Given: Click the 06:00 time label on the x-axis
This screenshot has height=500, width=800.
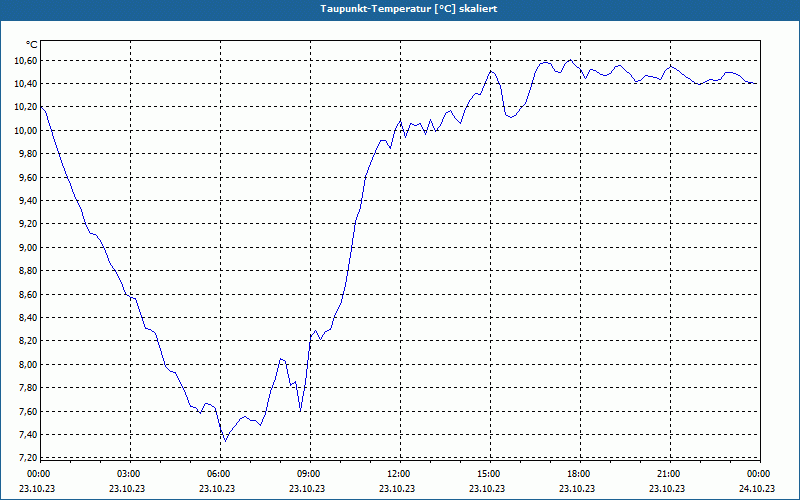Looking at the screenshot, I should pyautogui.click(x=220, y=474).
